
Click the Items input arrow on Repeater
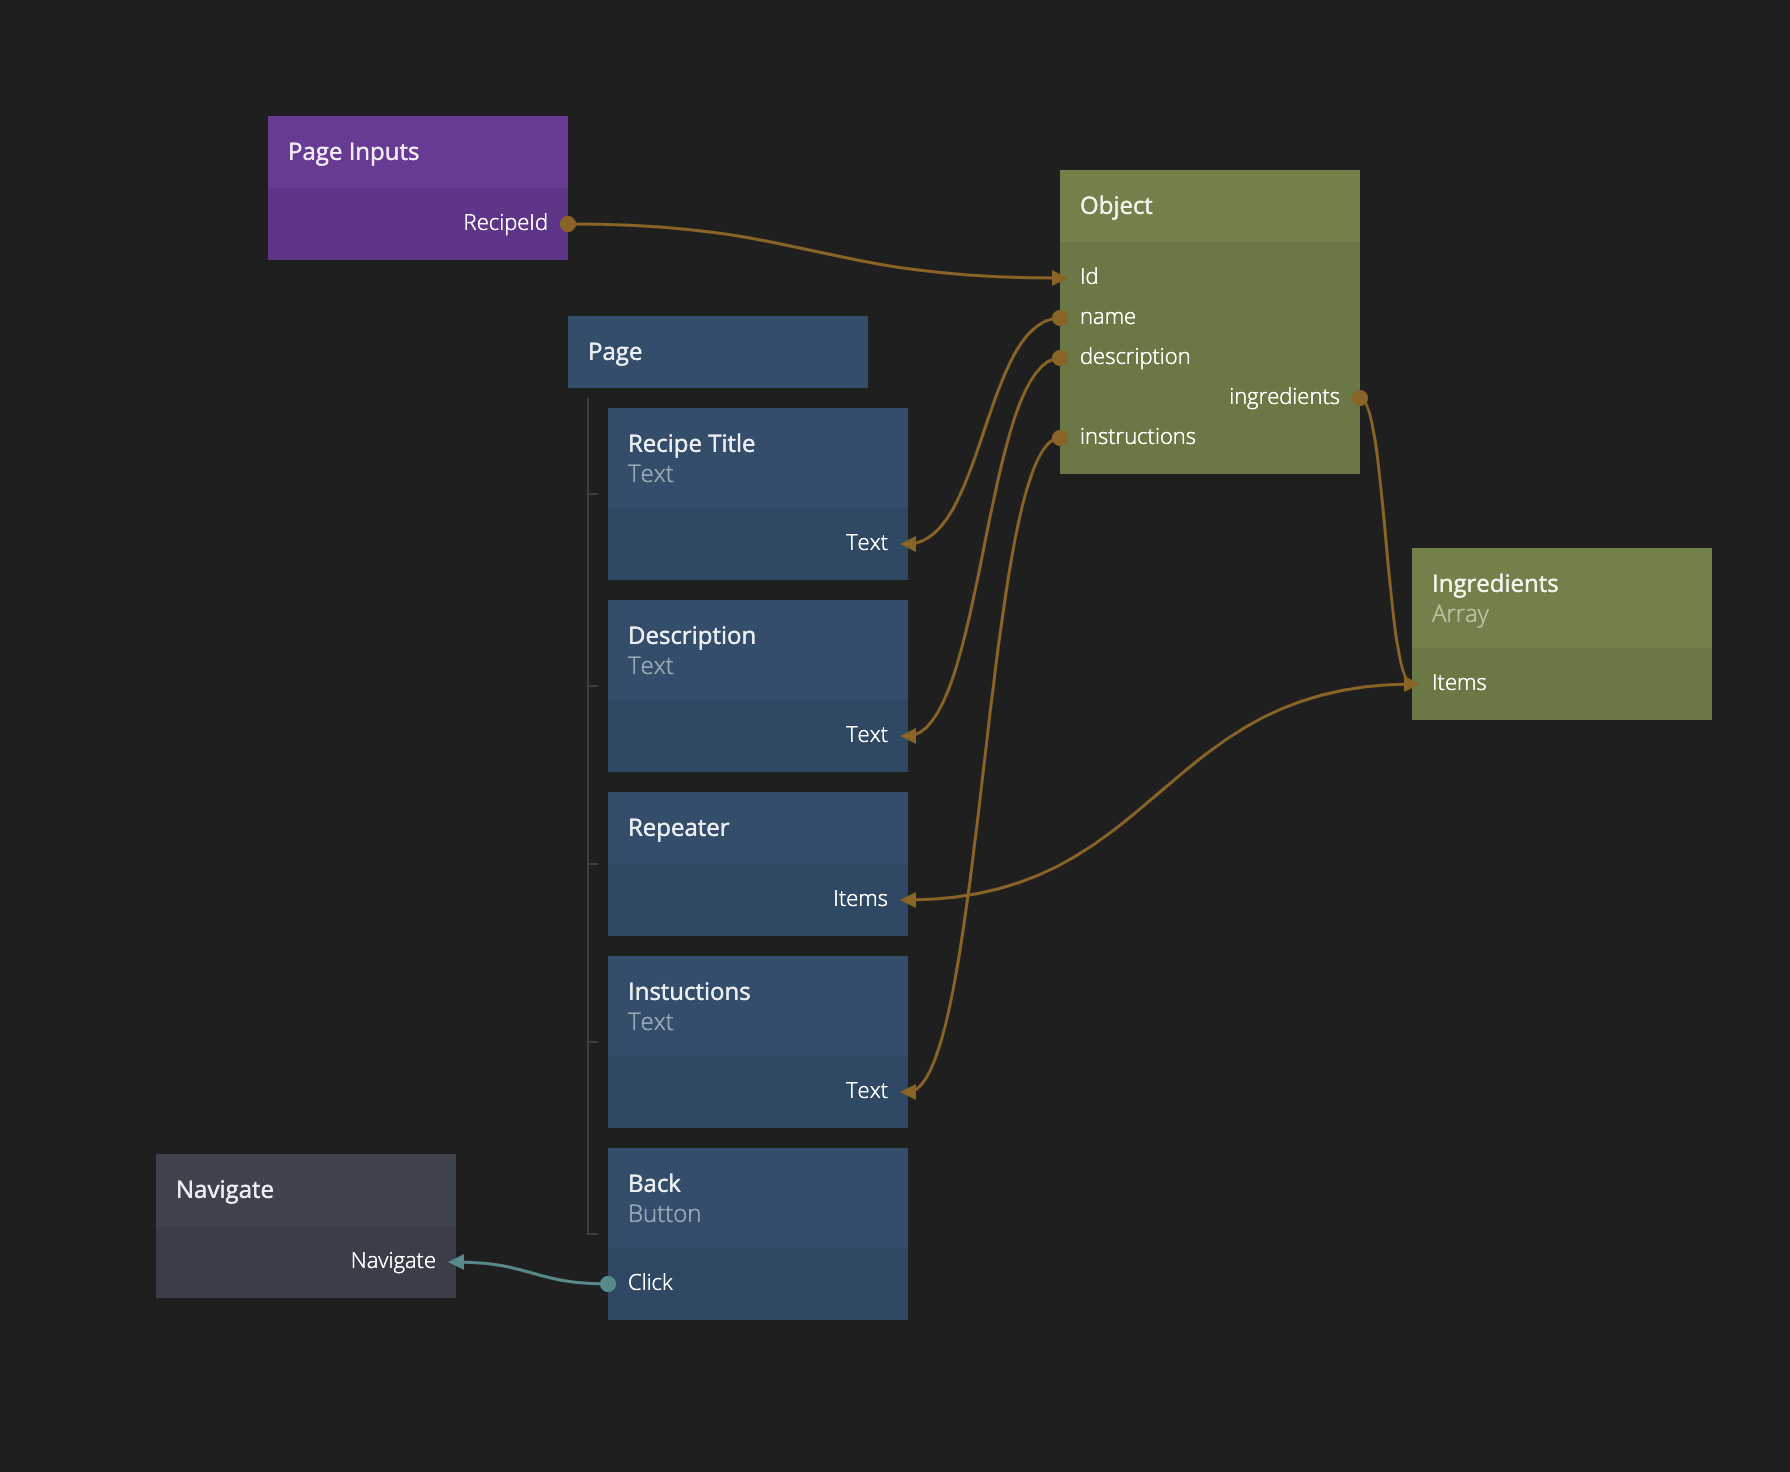(908, 900)
